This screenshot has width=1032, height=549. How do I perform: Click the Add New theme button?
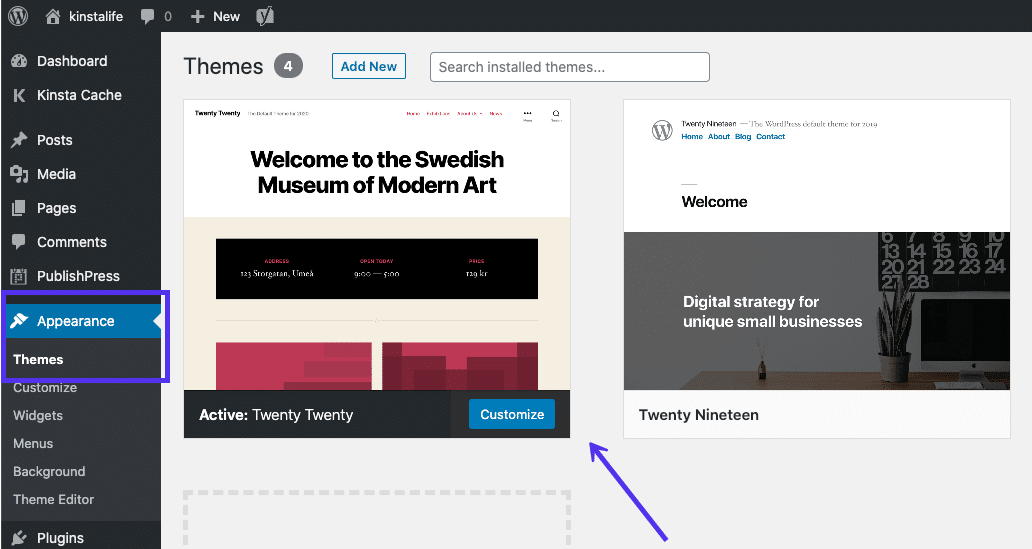pos(369,66)
